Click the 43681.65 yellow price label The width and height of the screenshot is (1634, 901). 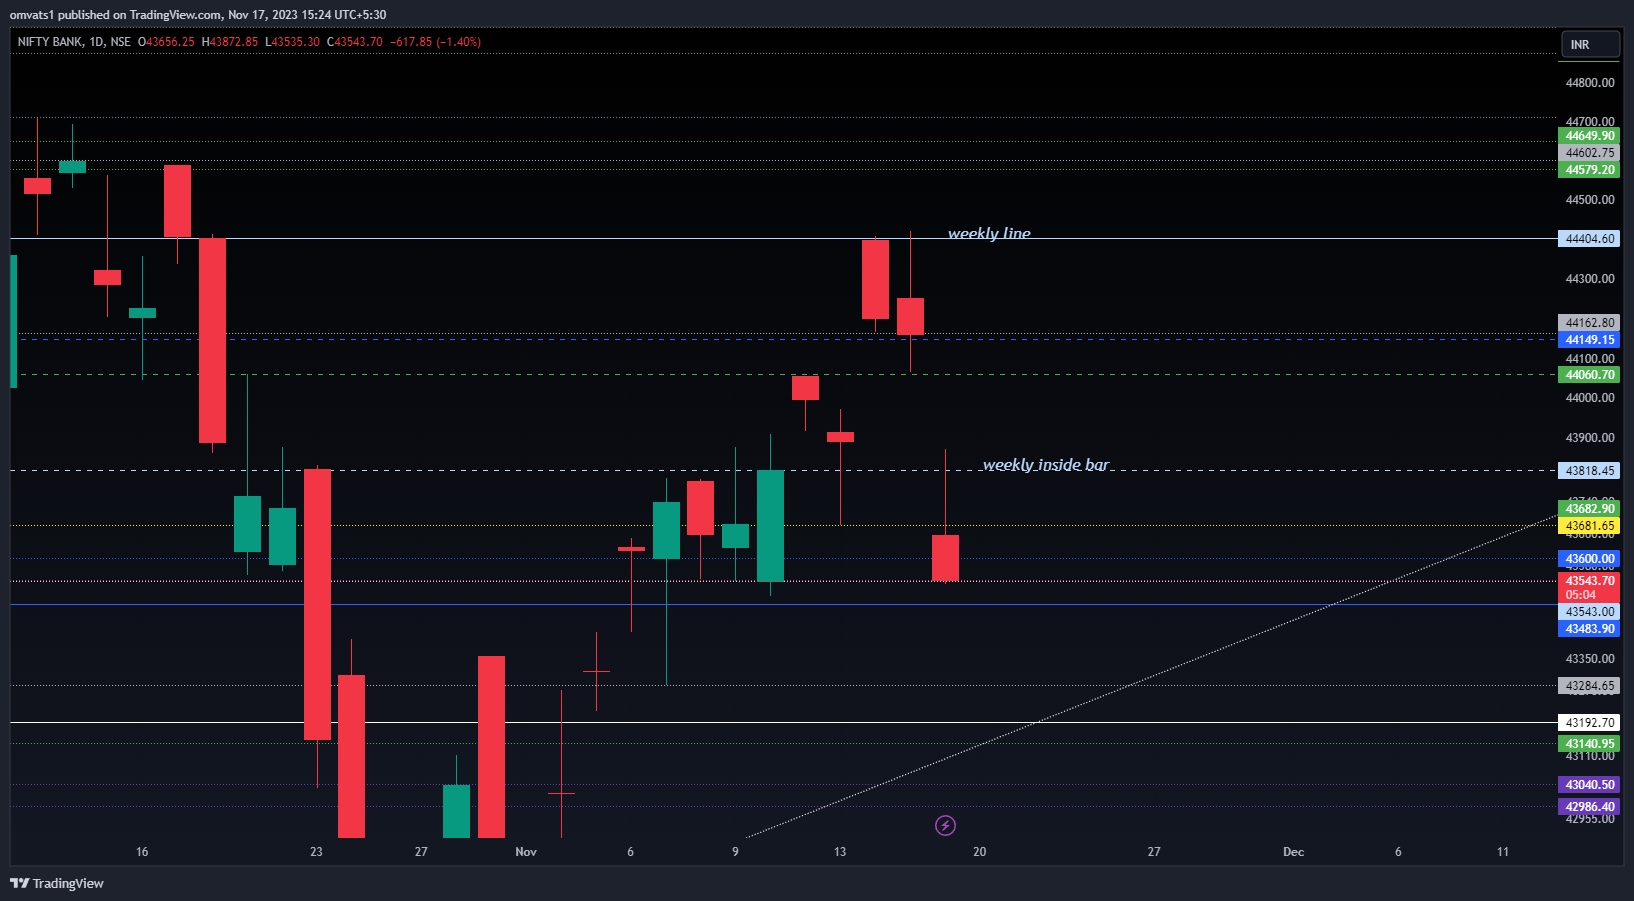tap(1589, 526)
